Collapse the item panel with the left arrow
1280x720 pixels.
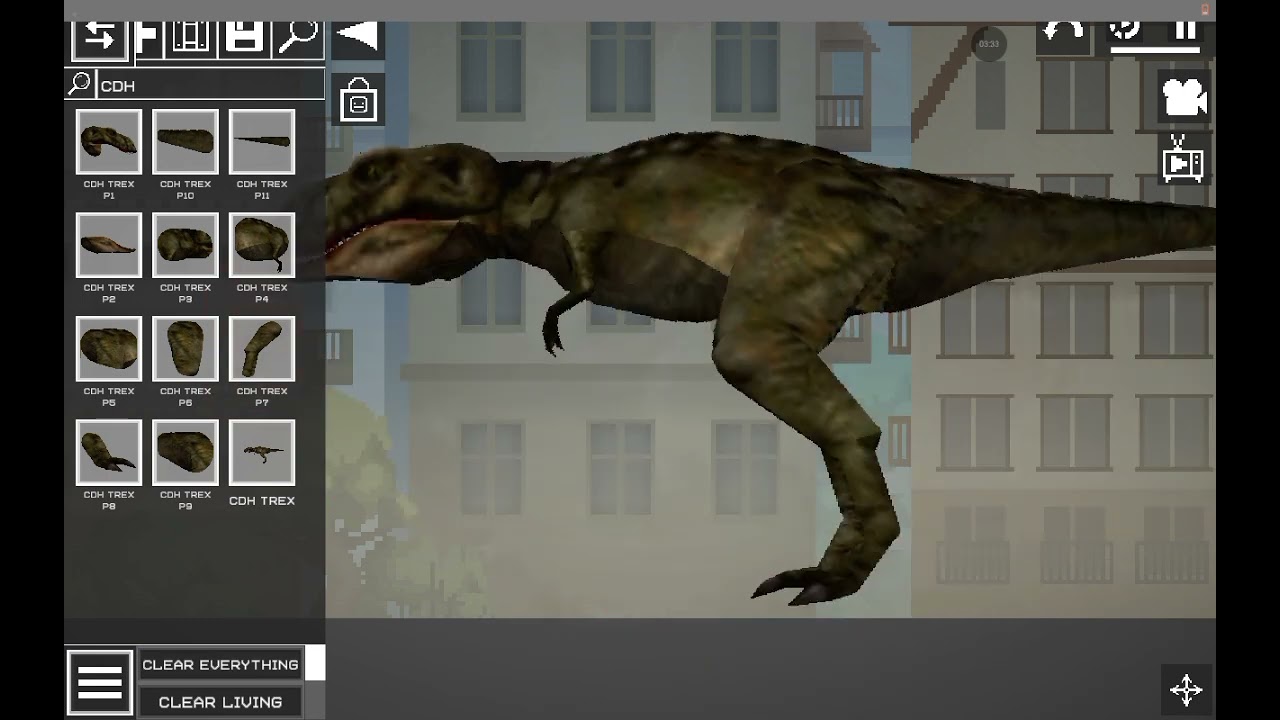coord(357,38)
